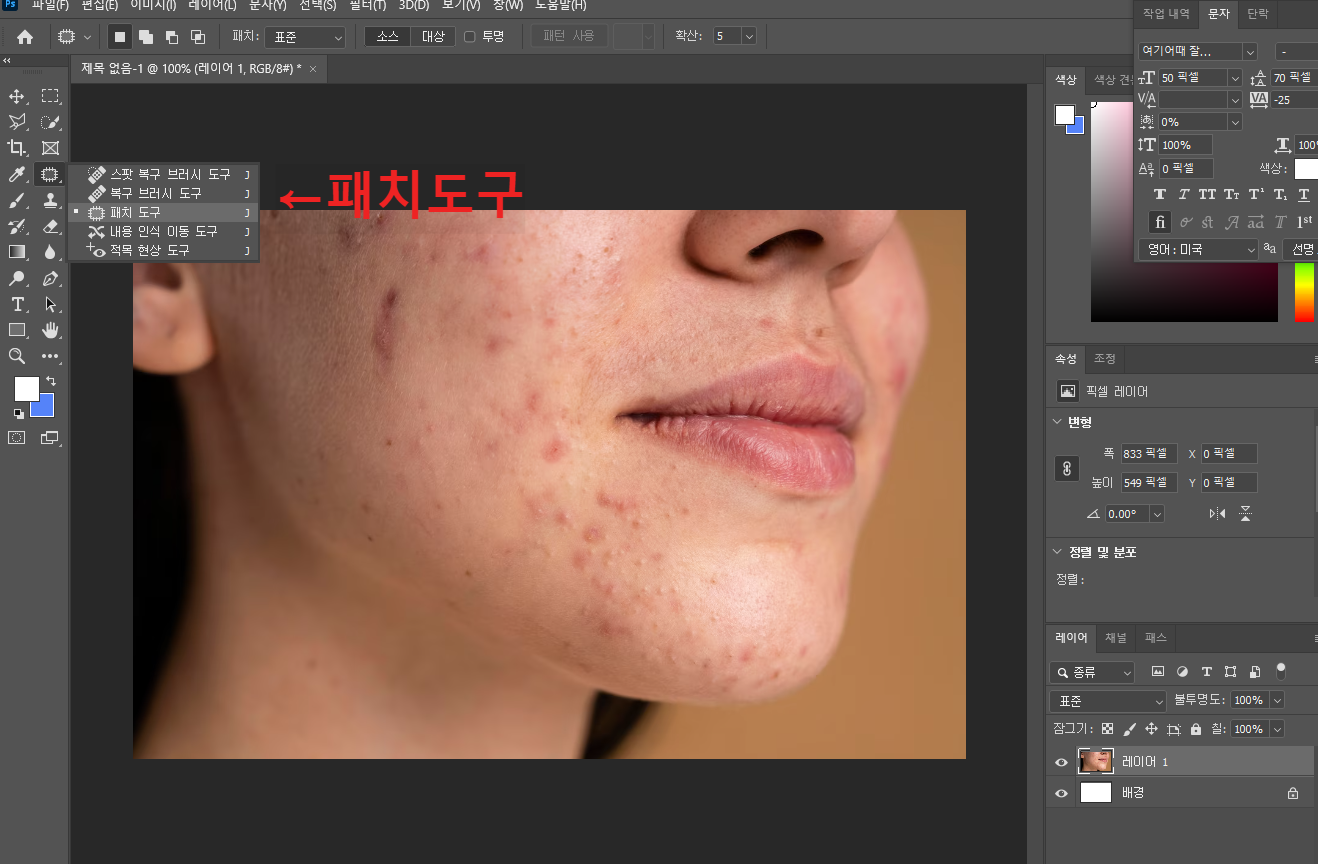The height and width of the screenshot is (864, 1318).
Task: Select the Eraser tool
Action: [50, 226]
